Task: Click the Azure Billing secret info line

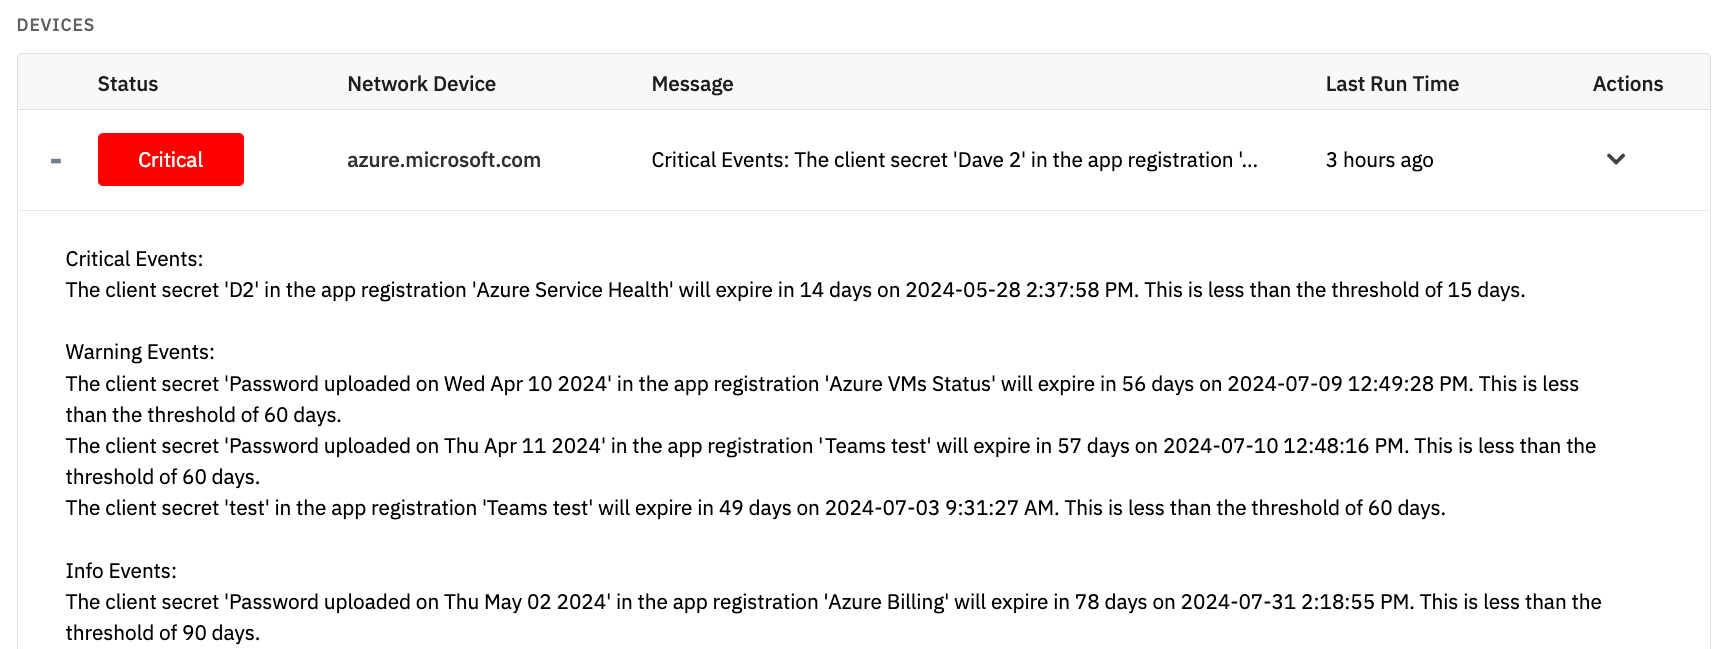Action: [833, 617]
